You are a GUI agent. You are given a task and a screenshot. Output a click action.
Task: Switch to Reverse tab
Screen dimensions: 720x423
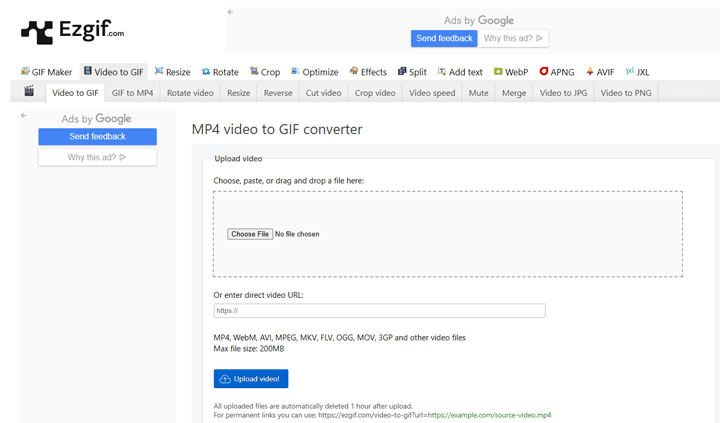pos(278,93)
